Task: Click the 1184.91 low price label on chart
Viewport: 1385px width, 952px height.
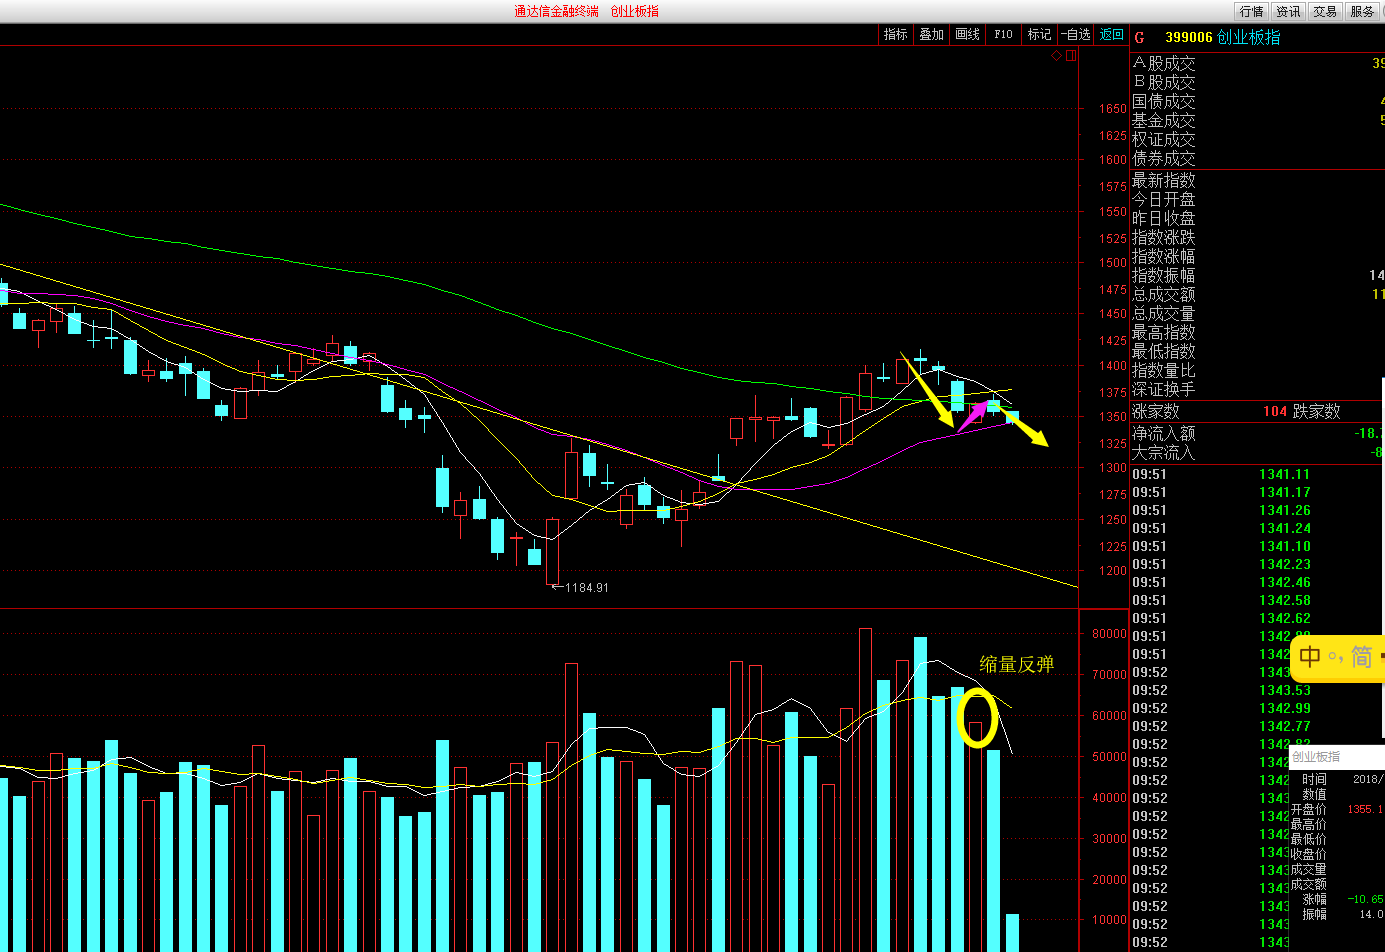Action: click(x=587, y=588)
